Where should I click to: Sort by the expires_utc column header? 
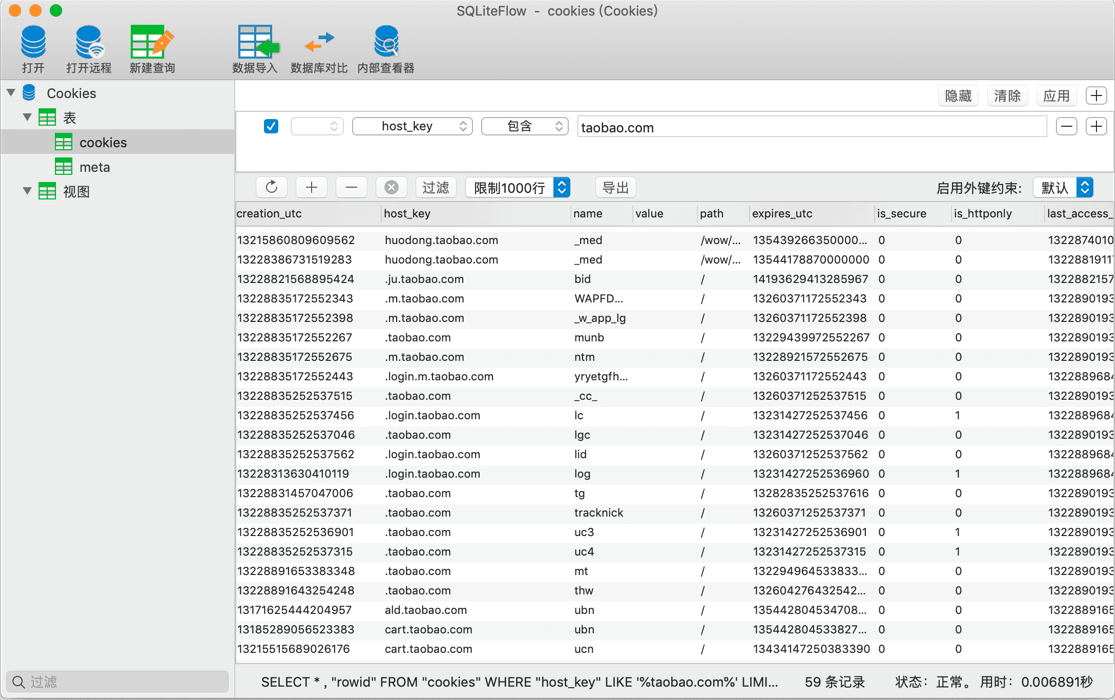click(811, 213)
